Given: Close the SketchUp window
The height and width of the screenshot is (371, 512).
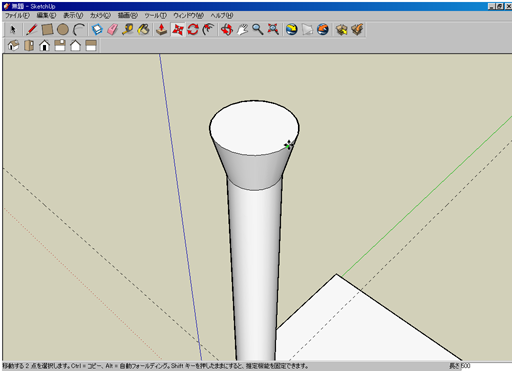Looking at the screenshot, I should pyautogui.click(x=508, y=6).
